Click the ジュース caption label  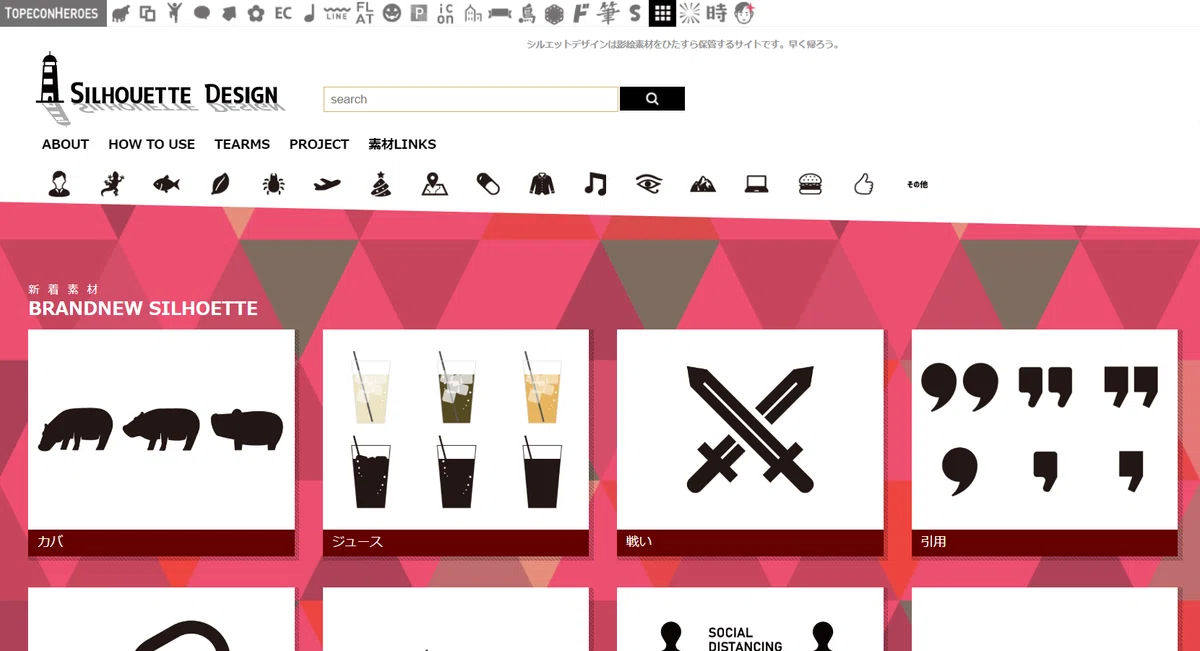[456, 542]
